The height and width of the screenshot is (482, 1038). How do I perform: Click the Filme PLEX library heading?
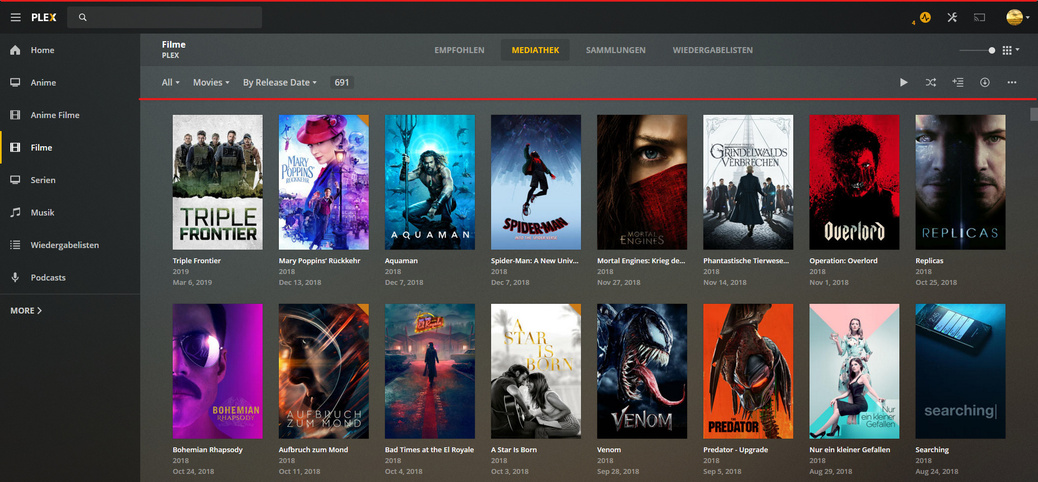pyautogui.click(x=173, y=50)
